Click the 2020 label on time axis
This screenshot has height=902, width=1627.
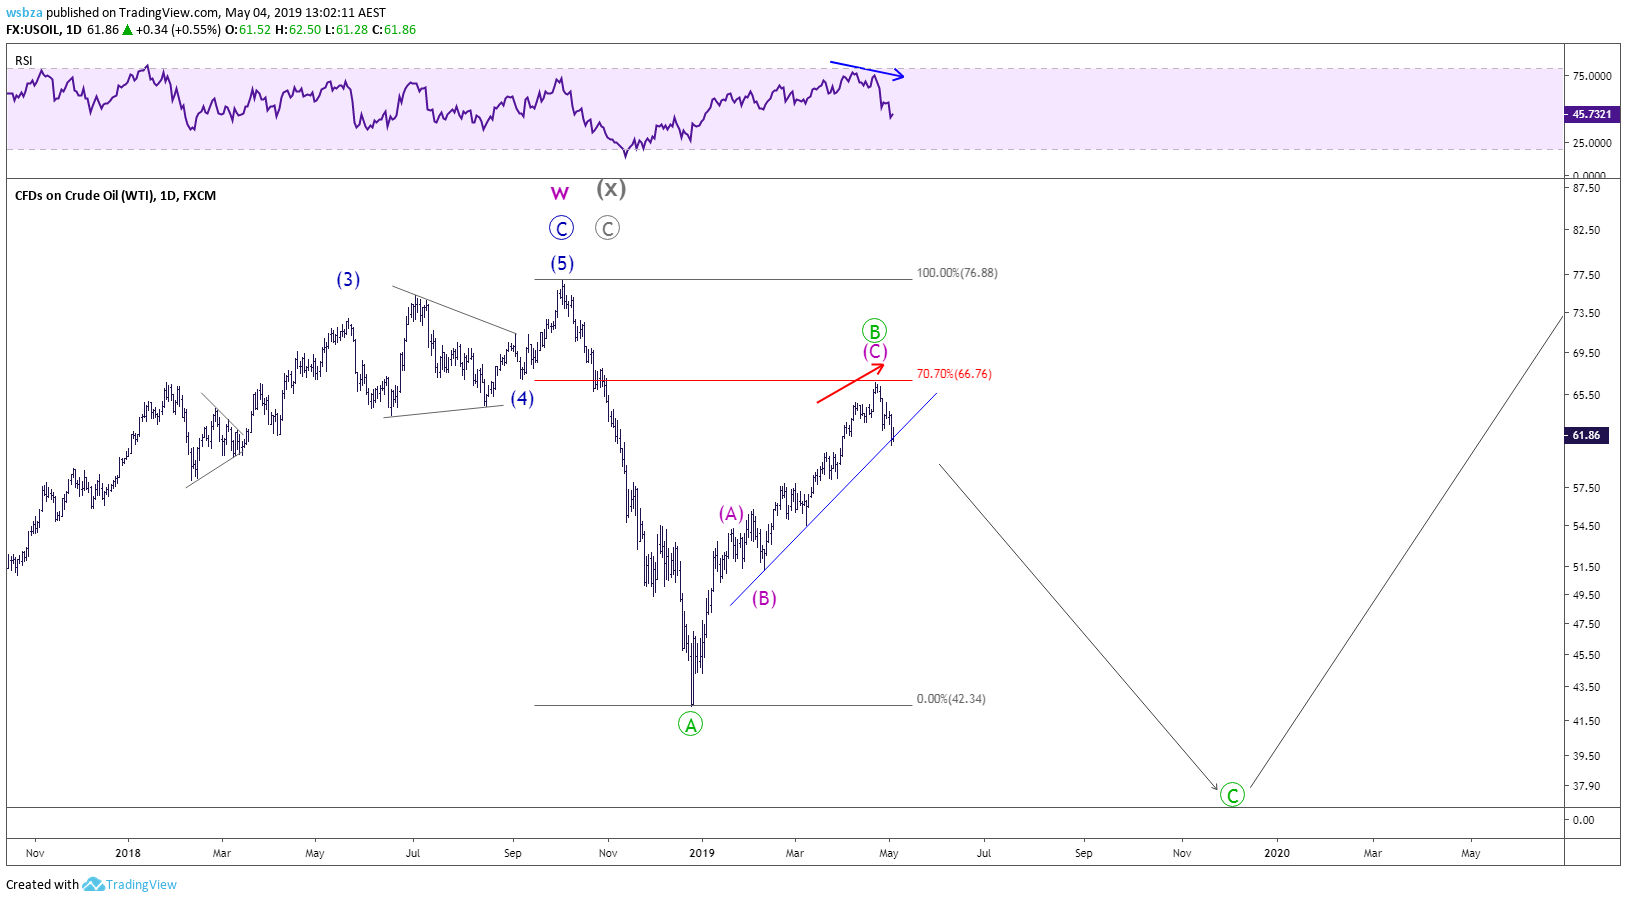click(1277, 853)
